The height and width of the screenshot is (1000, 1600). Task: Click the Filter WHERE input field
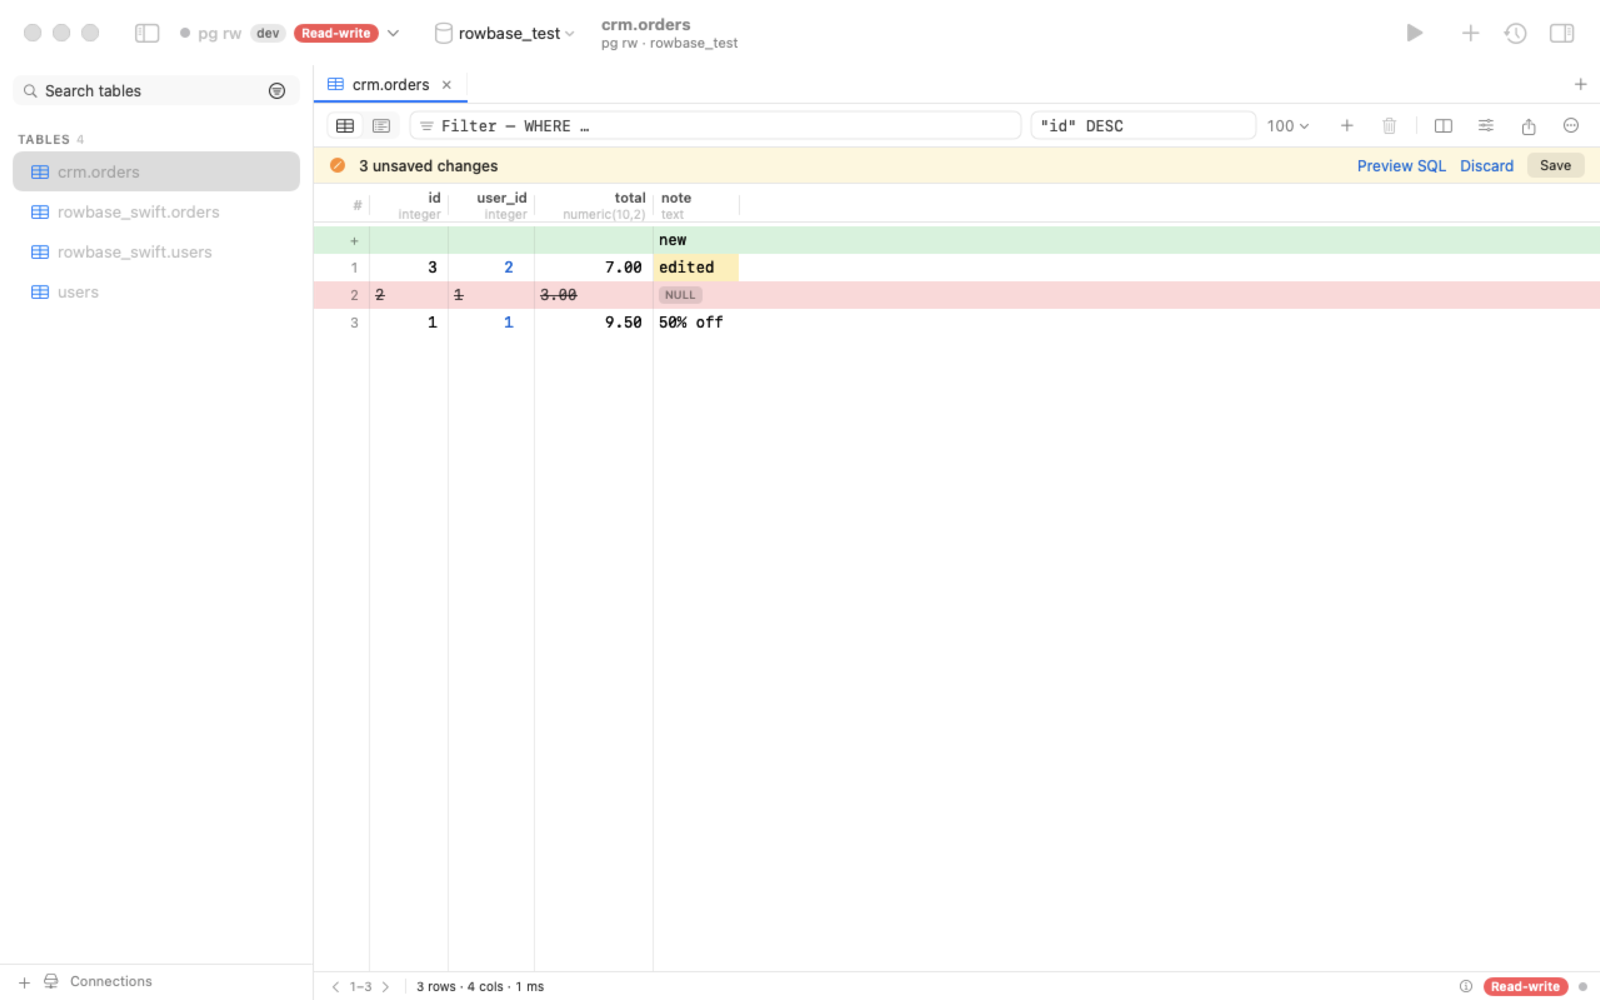(715, 126)
